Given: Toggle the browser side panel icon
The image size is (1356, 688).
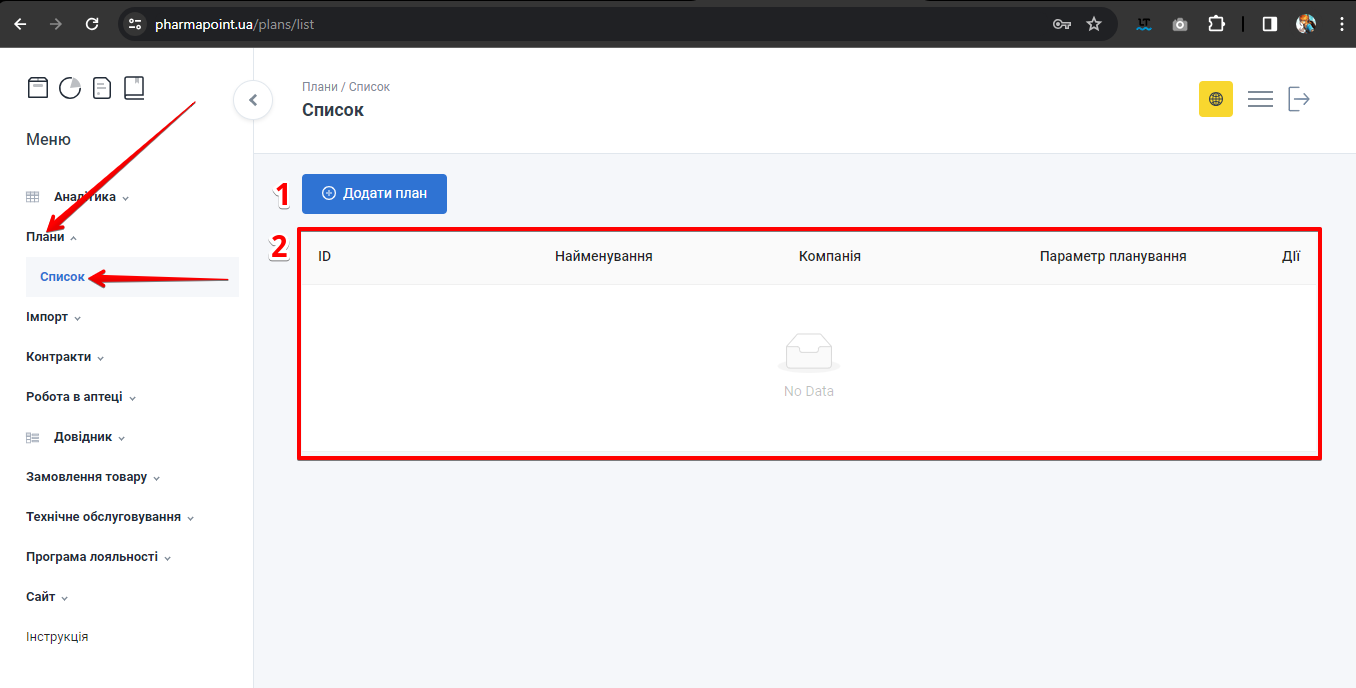Looking at the screenshot, I should tap(1269, 24).
